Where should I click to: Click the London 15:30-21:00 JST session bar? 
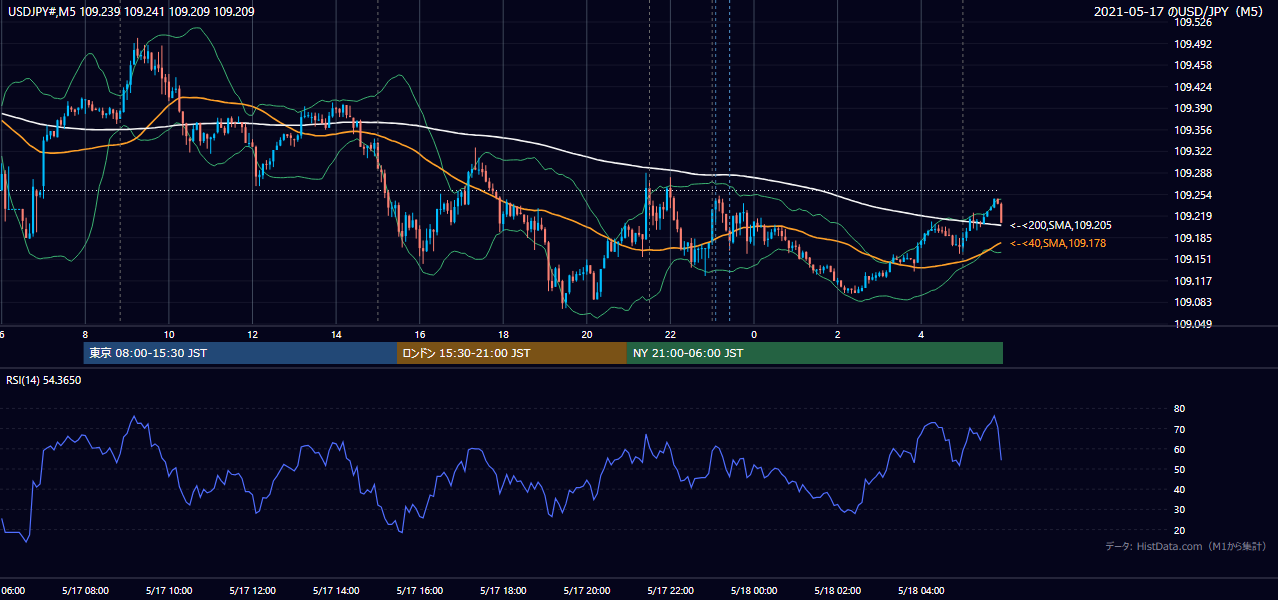tap(512, 353)
